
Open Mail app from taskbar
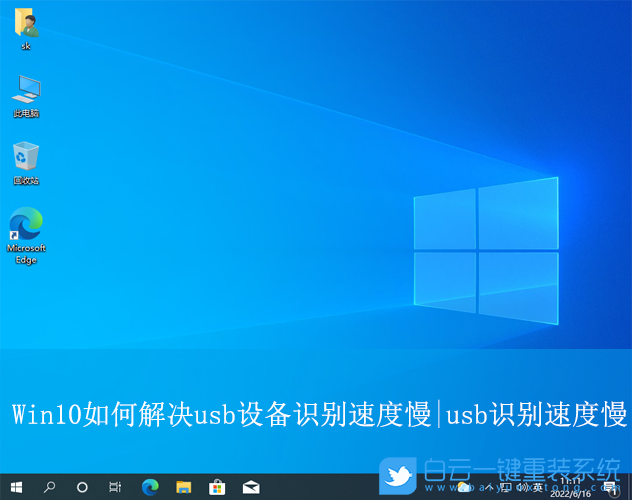tap(251, 487)
